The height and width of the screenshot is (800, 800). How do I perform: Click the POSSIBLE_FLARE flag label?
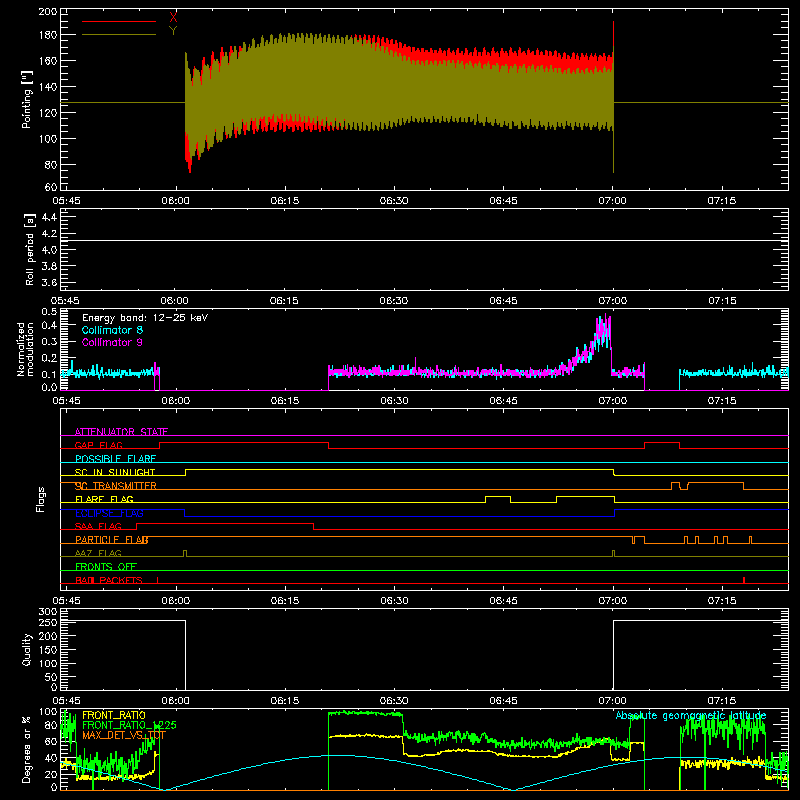point(115,459)
